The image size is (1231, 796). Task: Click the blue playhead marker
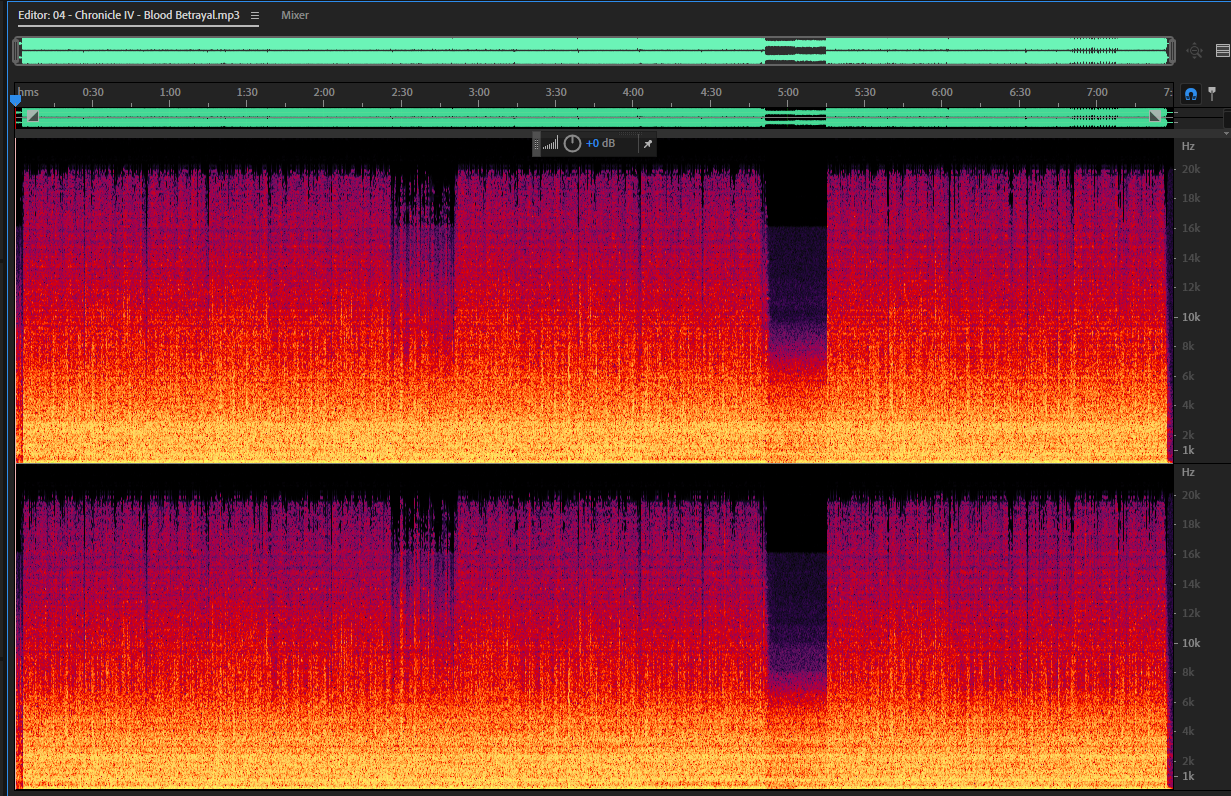coord(15,100)
